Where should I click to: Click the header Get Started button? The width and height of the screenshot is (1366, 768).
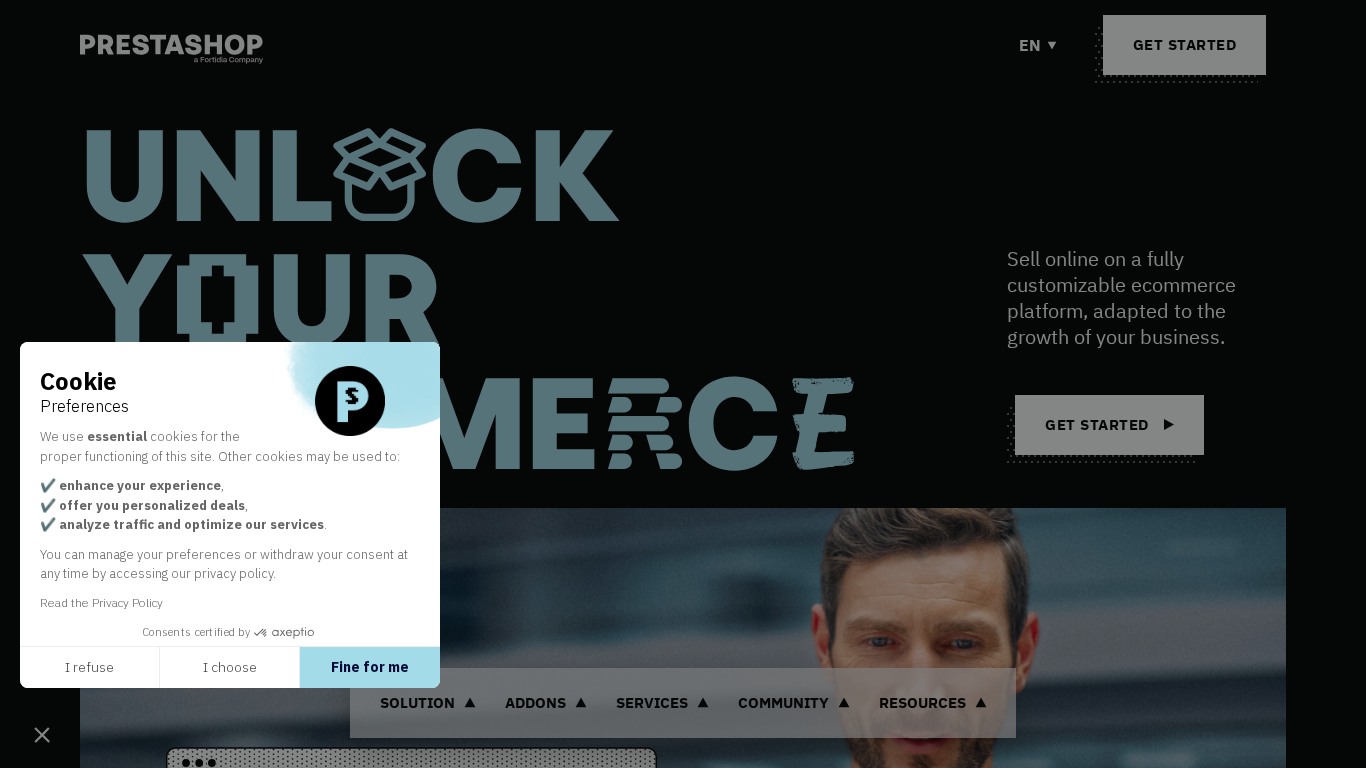(x=1184, y=45)
